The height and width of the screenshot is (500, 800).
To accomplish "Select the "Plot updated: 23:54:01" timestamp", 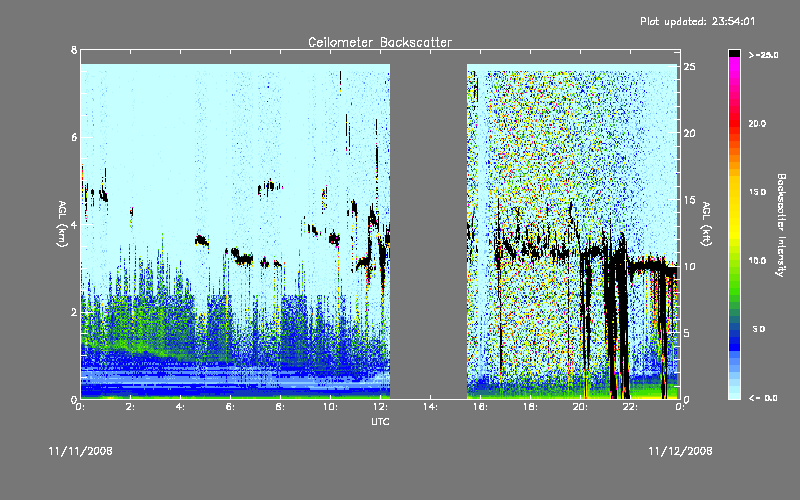I will [x=697, y=21].
